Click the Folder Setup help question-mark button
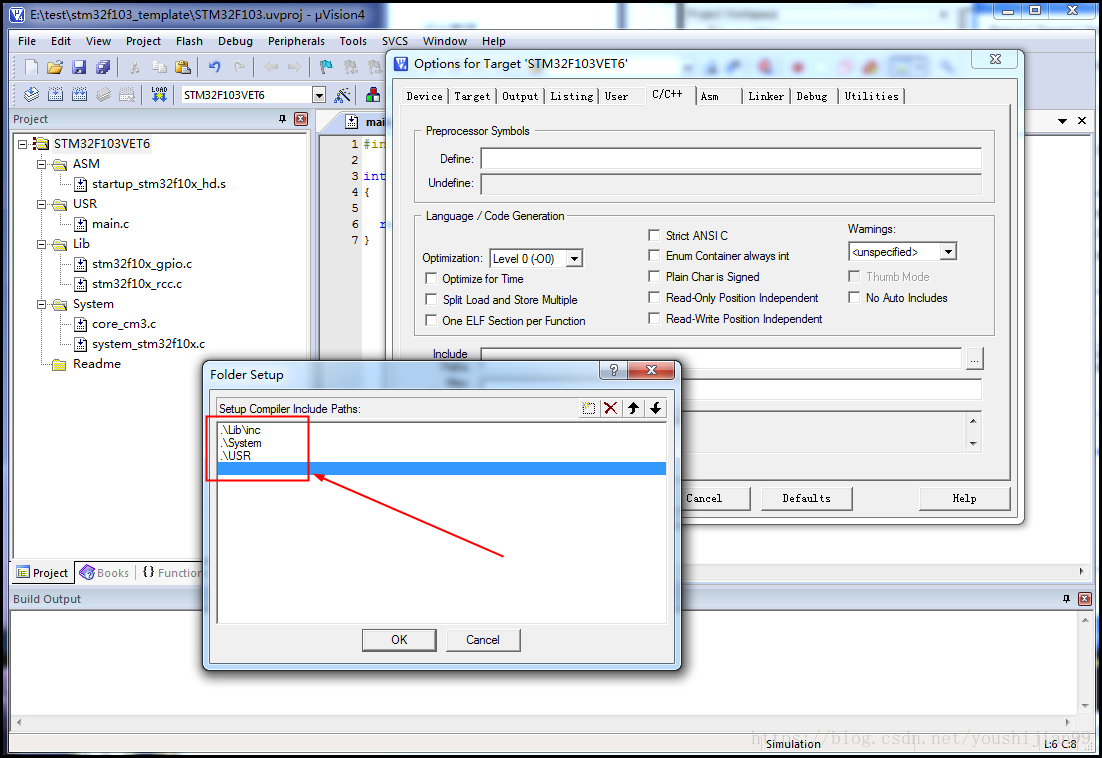This screenshot has width=1102, height=758. click(x=614, y=370)
